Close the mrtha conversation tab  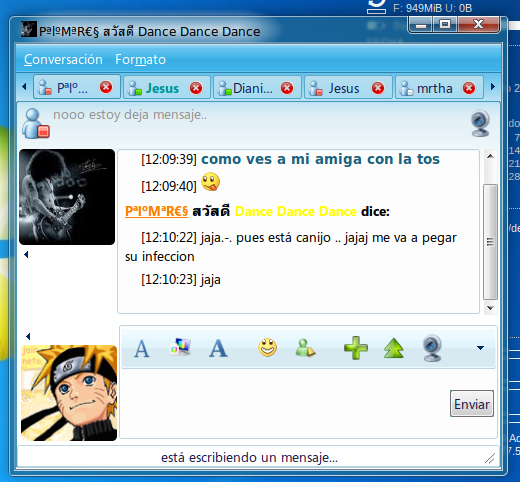(469, 88)
